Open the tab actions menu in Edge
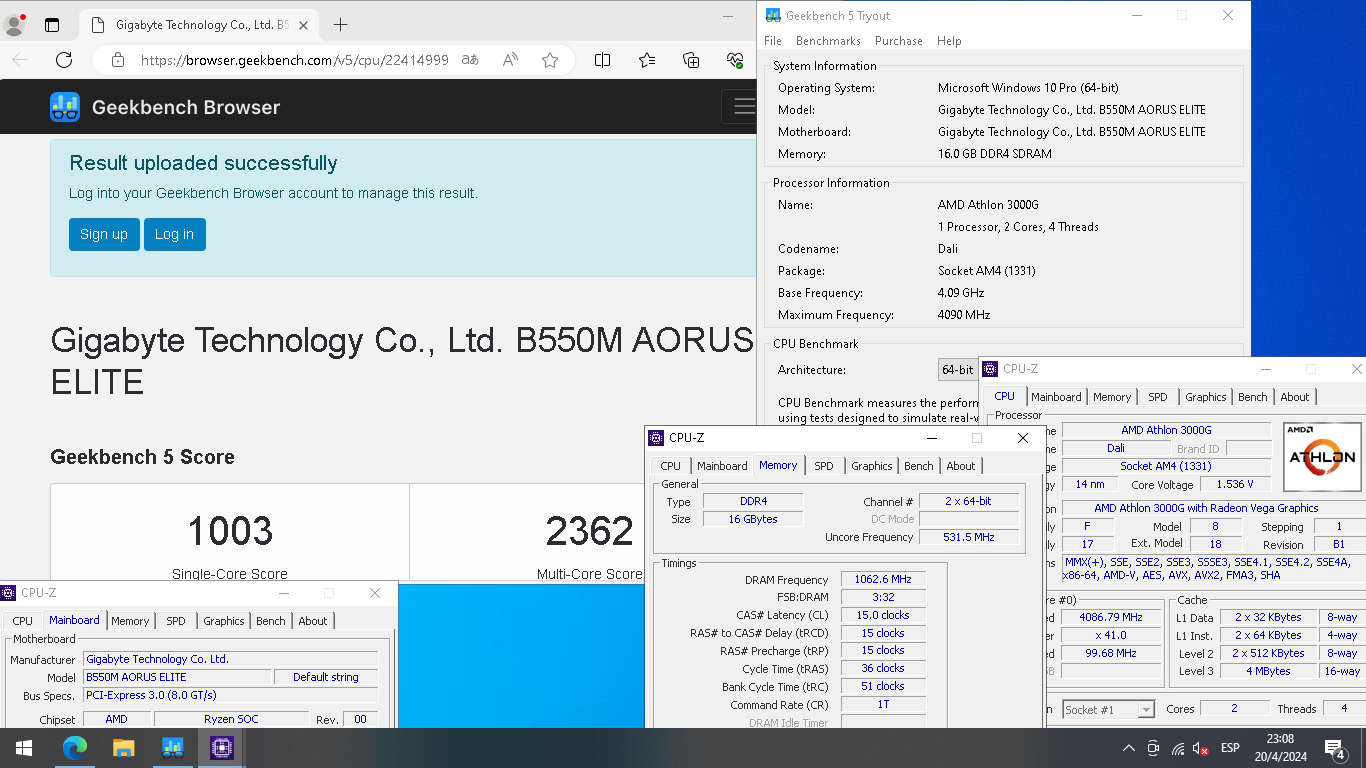This screenshot has height=768, width=1366. coord(52,25)
